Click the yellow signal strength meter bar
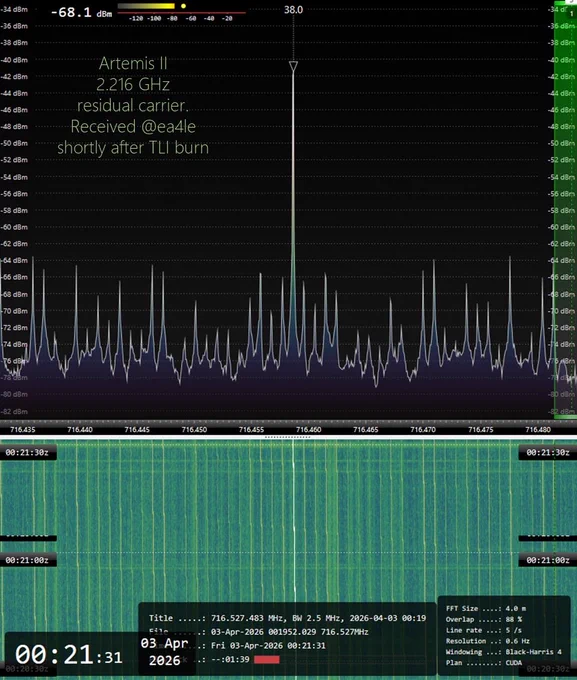 click(x=146, y=6)
